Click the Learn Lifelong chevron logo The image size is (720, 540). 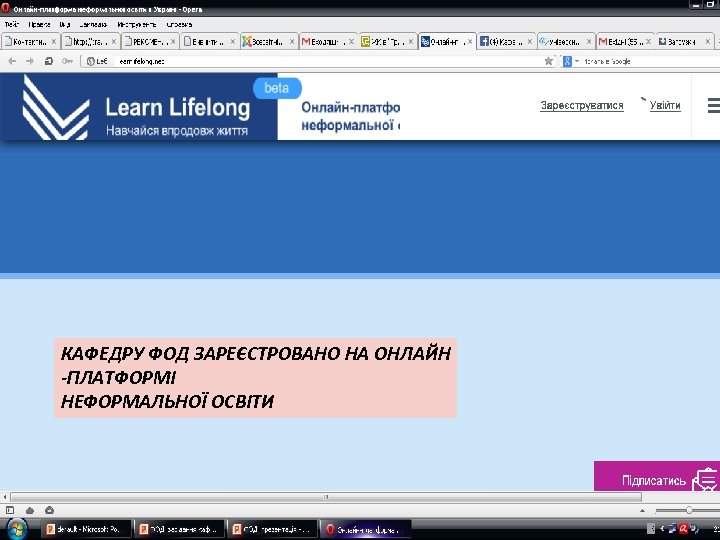coord(56,107)
